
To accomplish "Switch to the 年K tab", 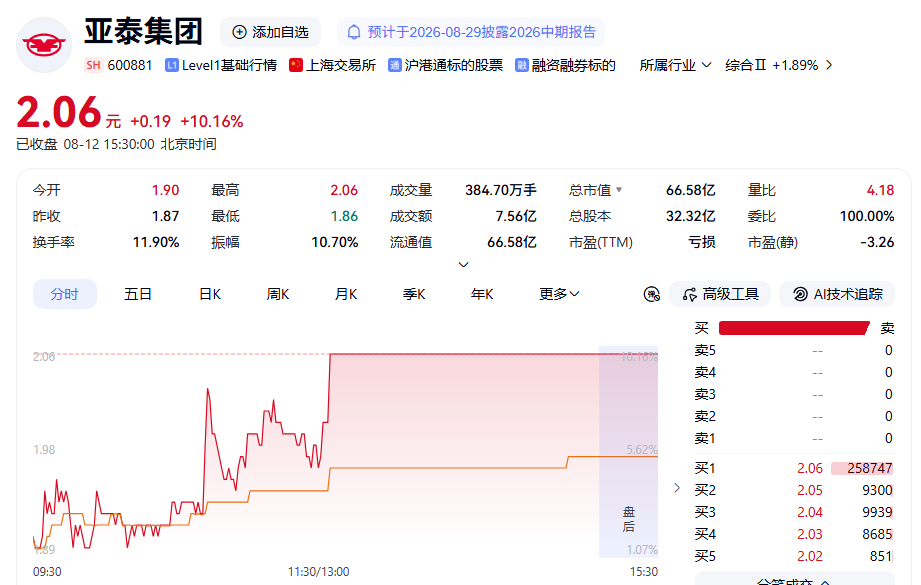I will [x=482, y=294].
